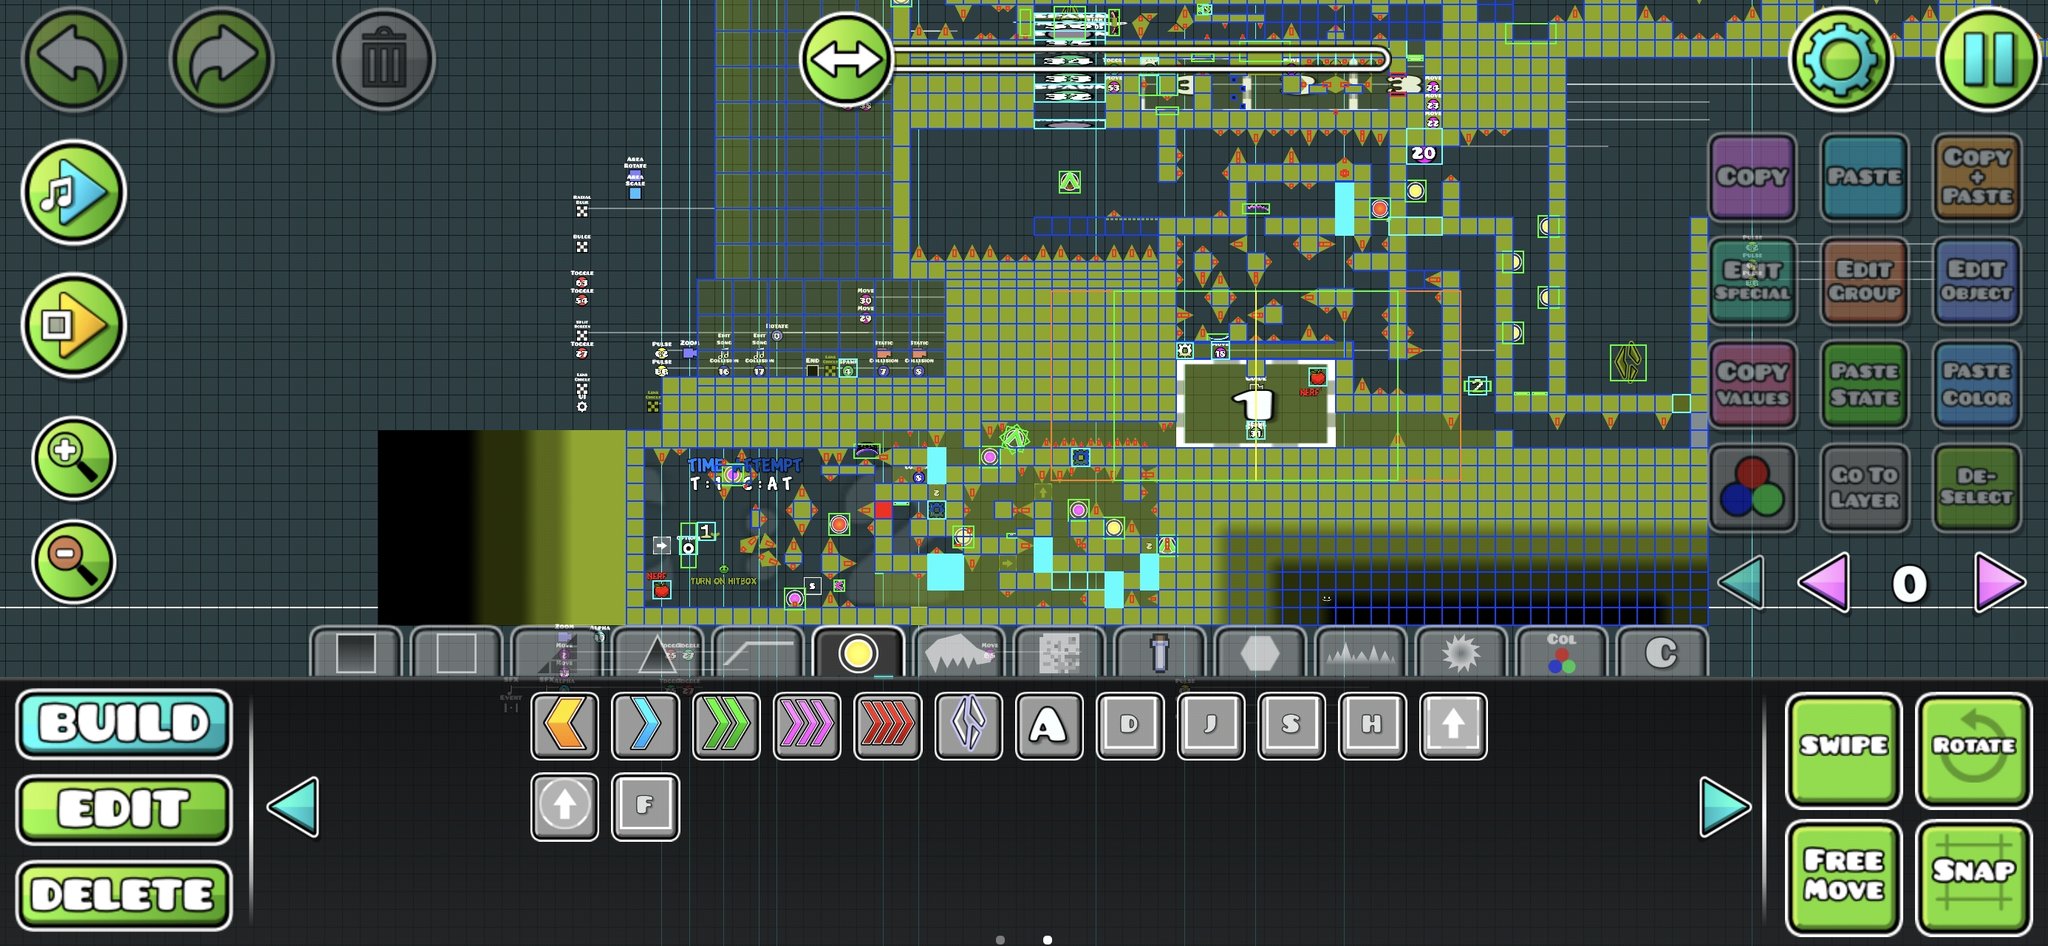
Task: Click De-Select button
Action: [x=1977, y=488]
